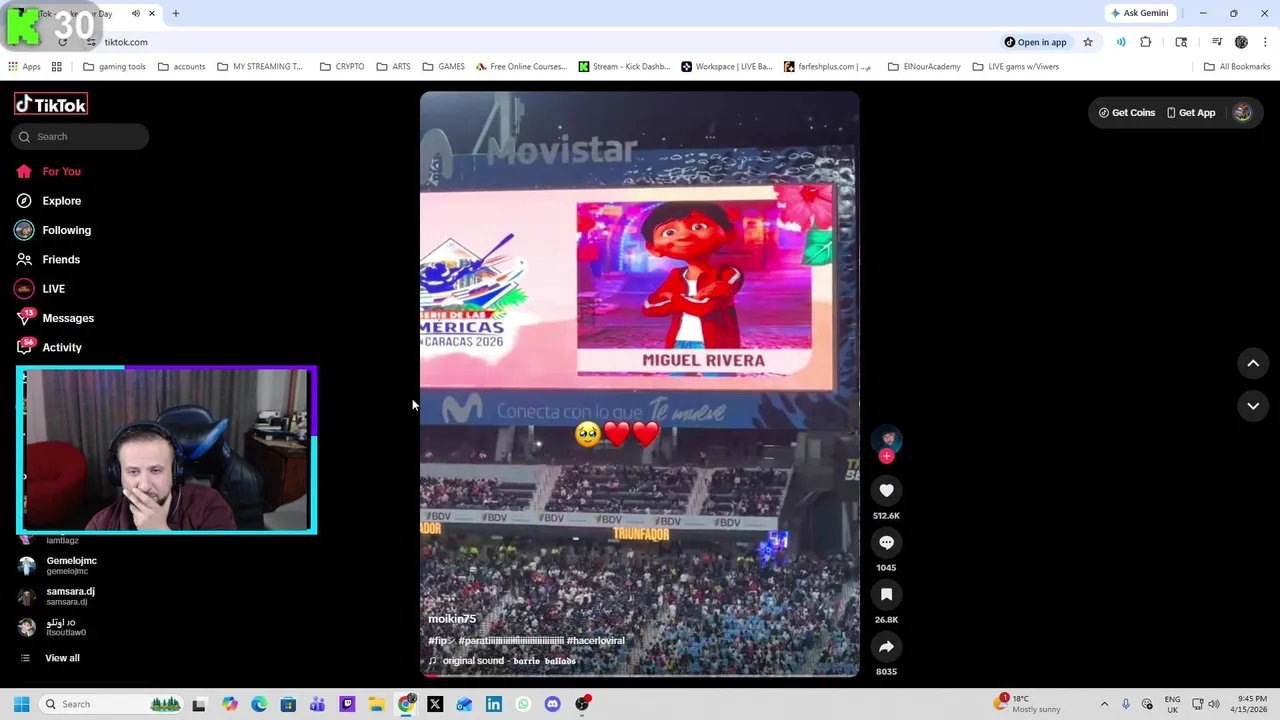Click the #hacerloviral hashtag
Viewport: 1280px width, 720px height.
point(595,641)
